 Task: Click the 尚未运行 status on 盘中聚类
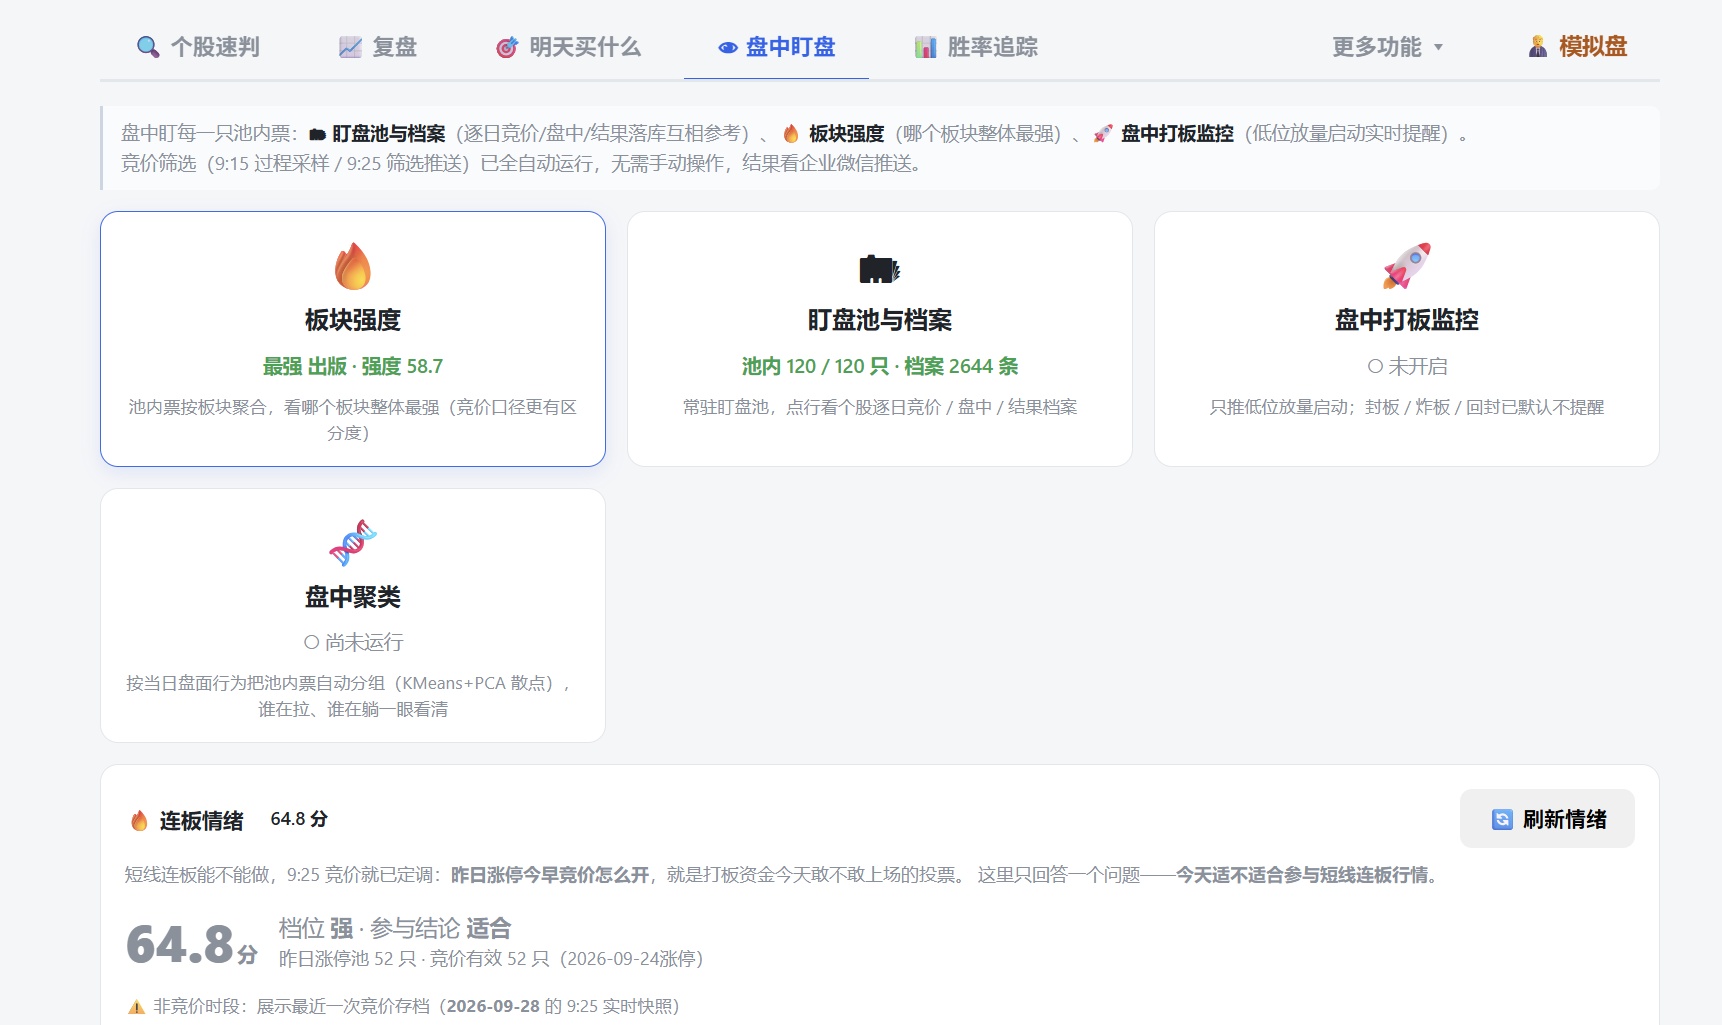coord(353,643)
